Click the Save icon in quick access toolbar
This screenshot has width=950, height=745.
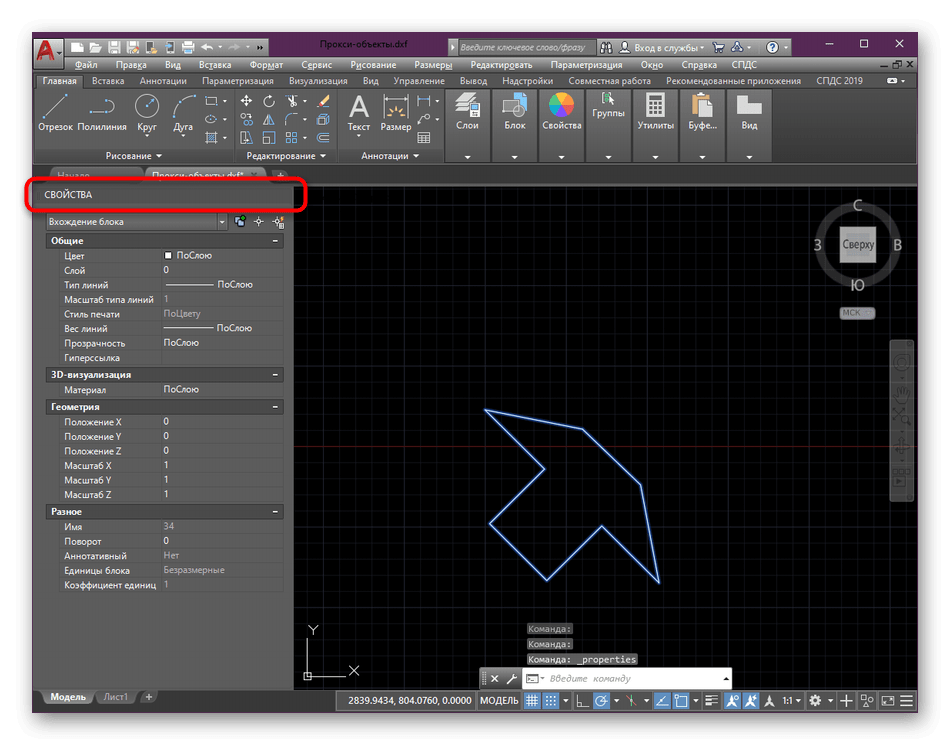click(x=115, y=47)
